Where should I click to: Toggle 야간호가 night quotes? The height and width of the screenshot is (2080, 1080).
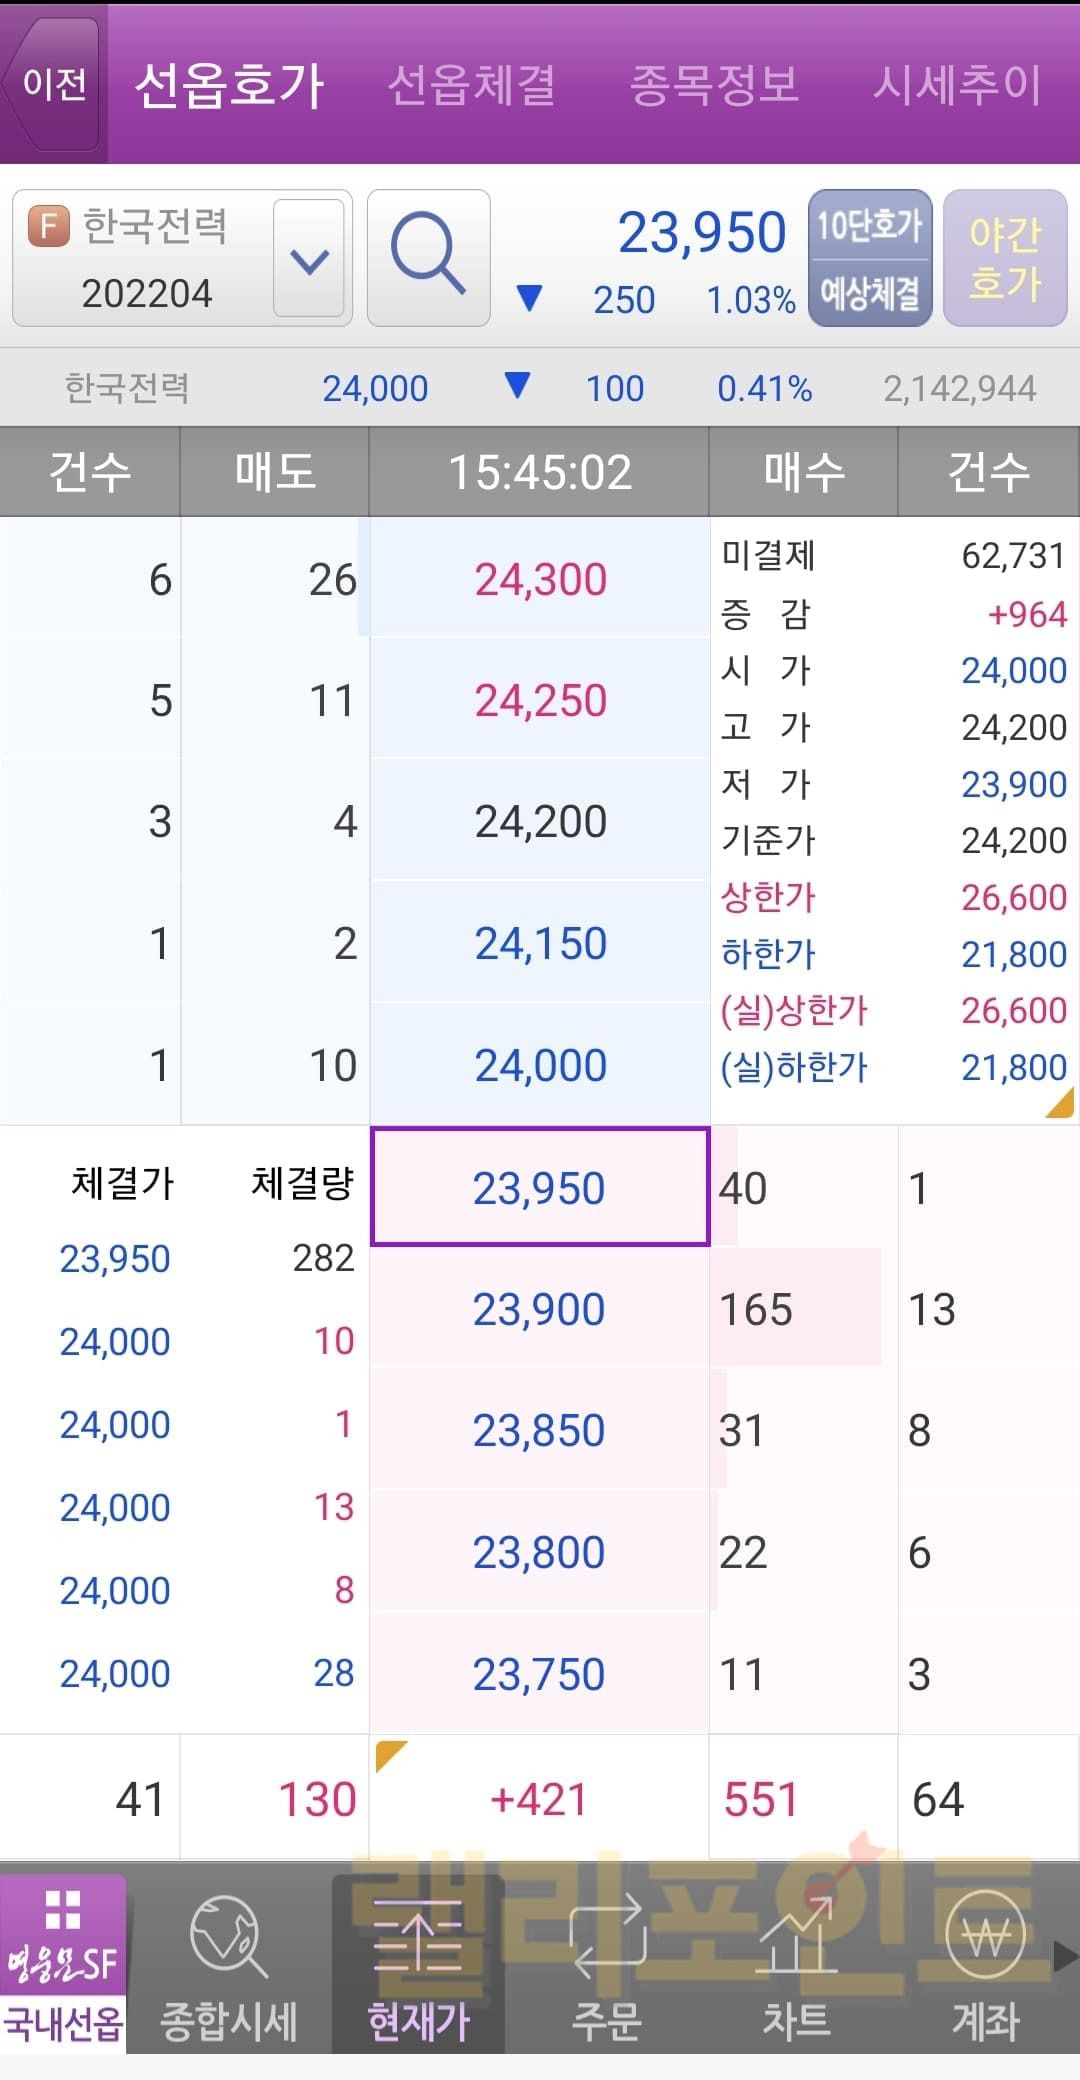1005,258
